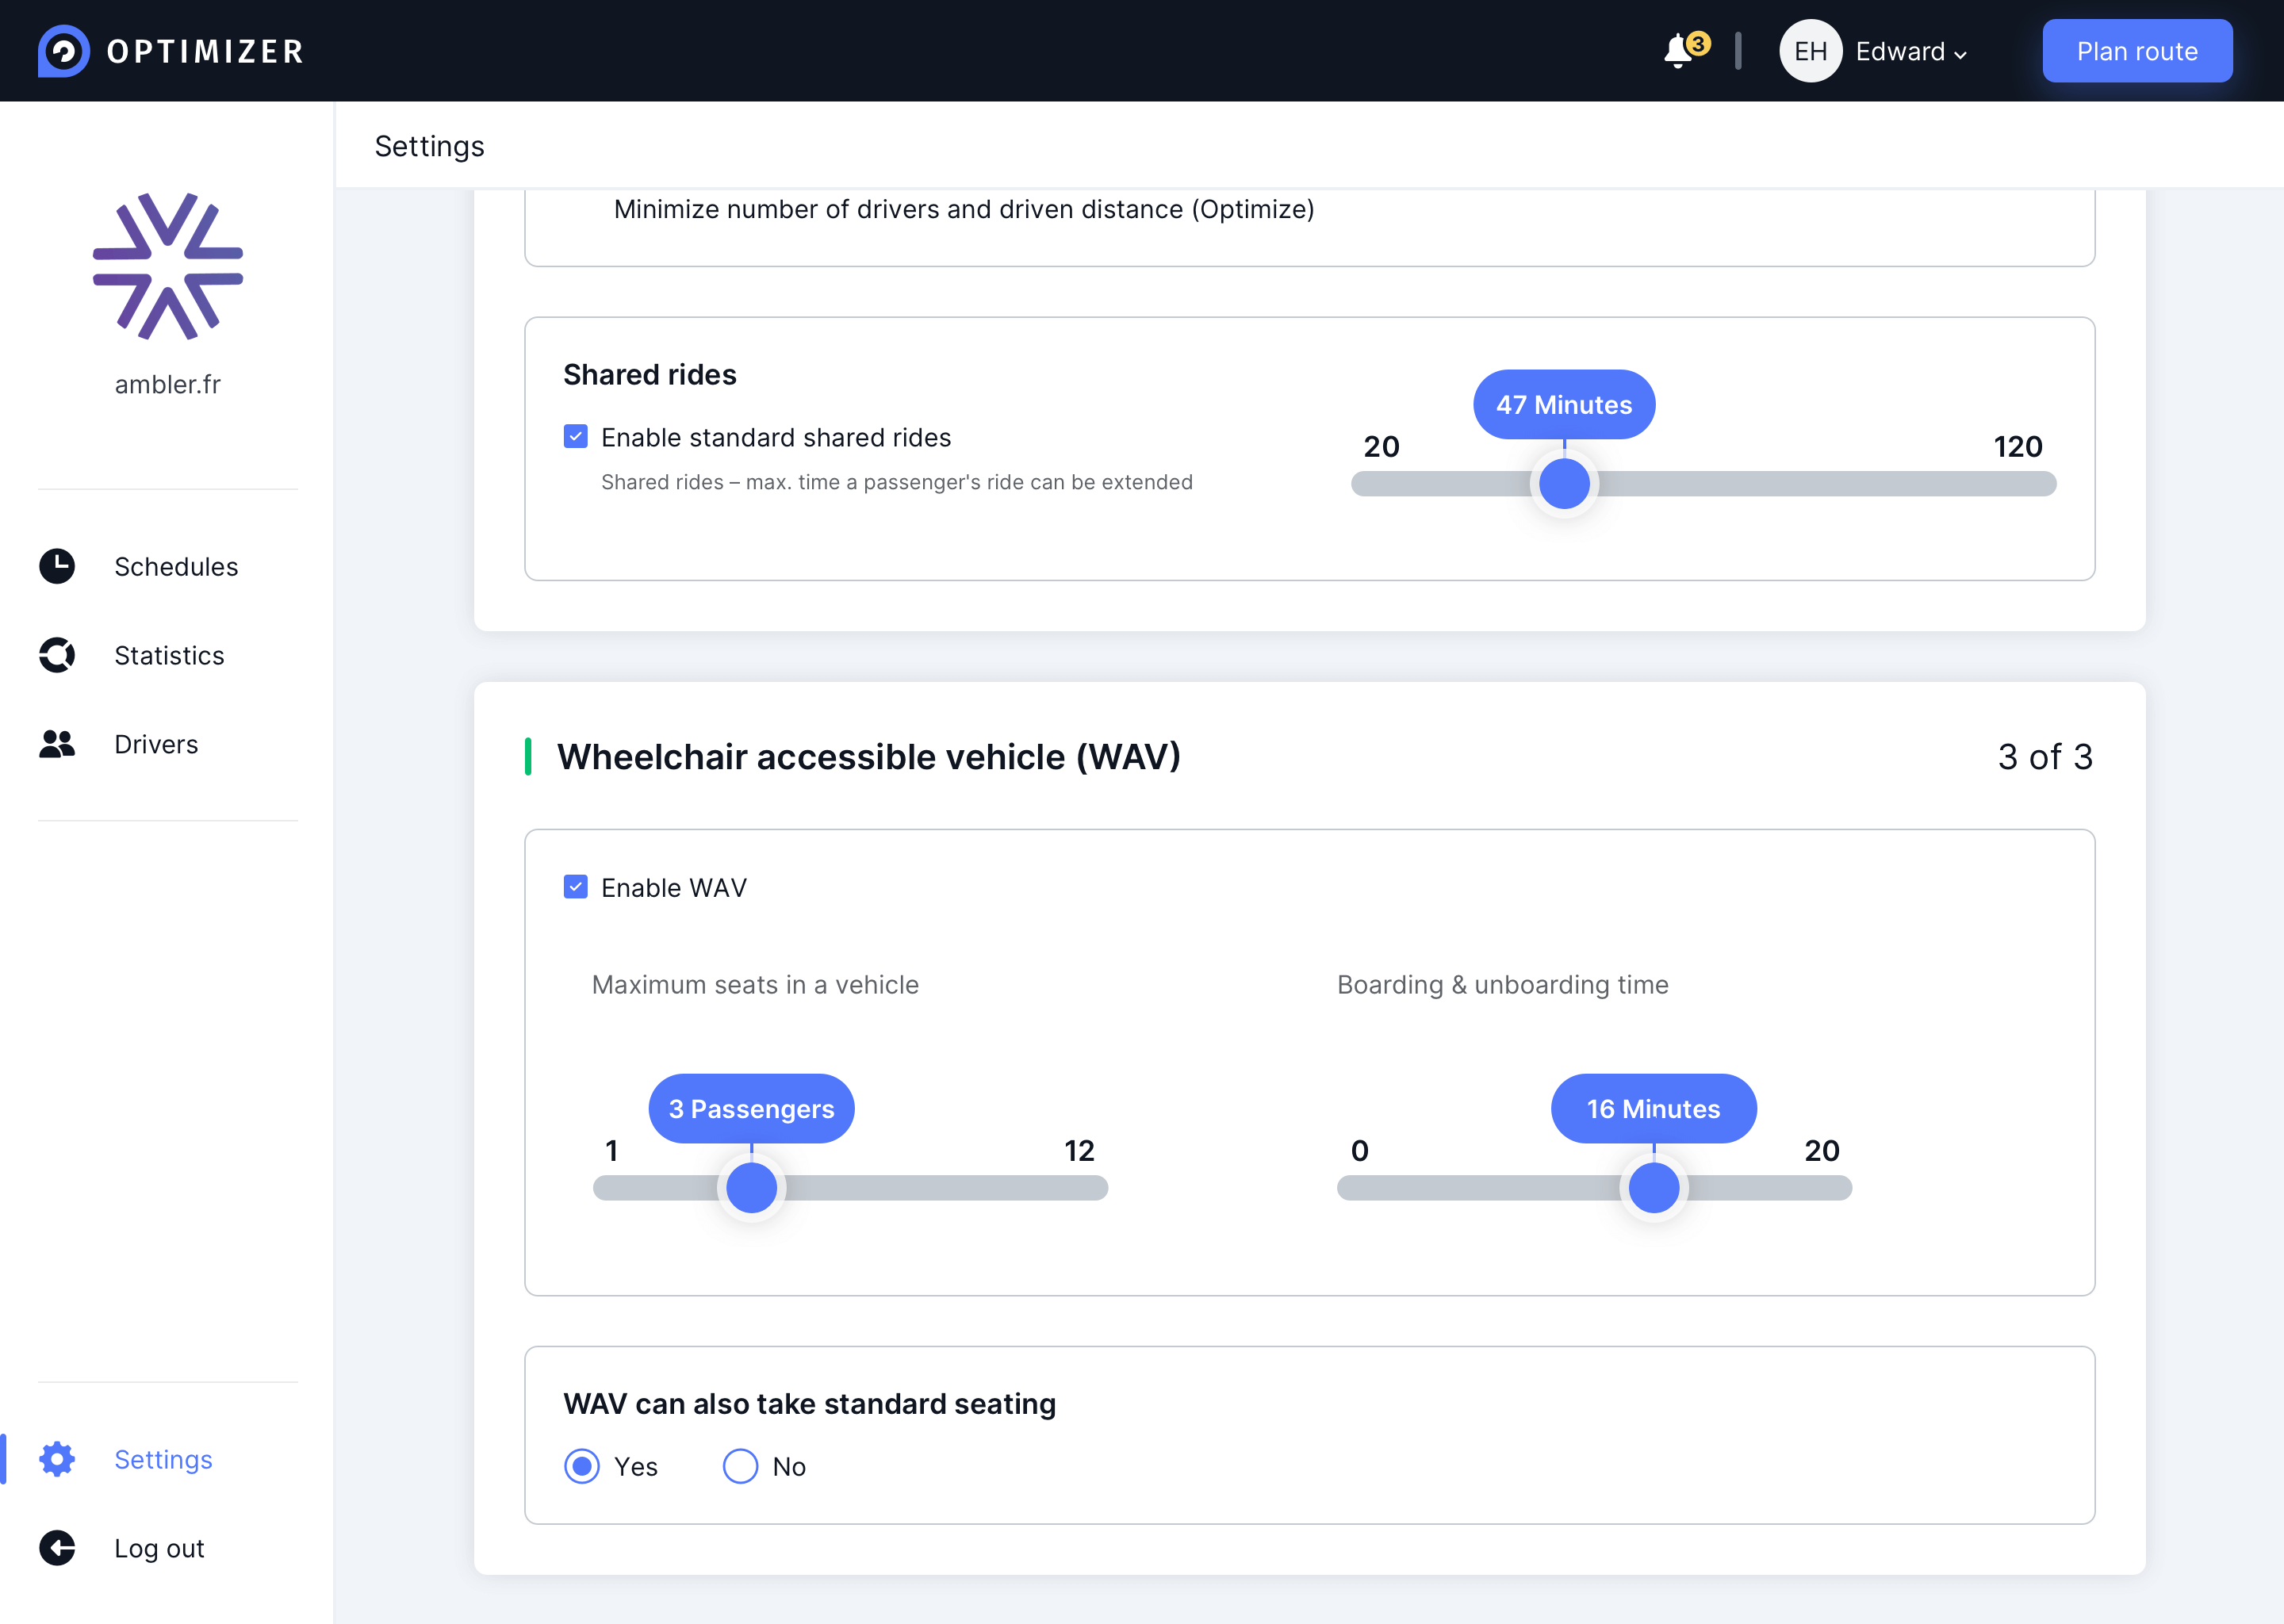
Task: Click the Drivers people icon
Action: pyautogui.click(x=57, y=744)
